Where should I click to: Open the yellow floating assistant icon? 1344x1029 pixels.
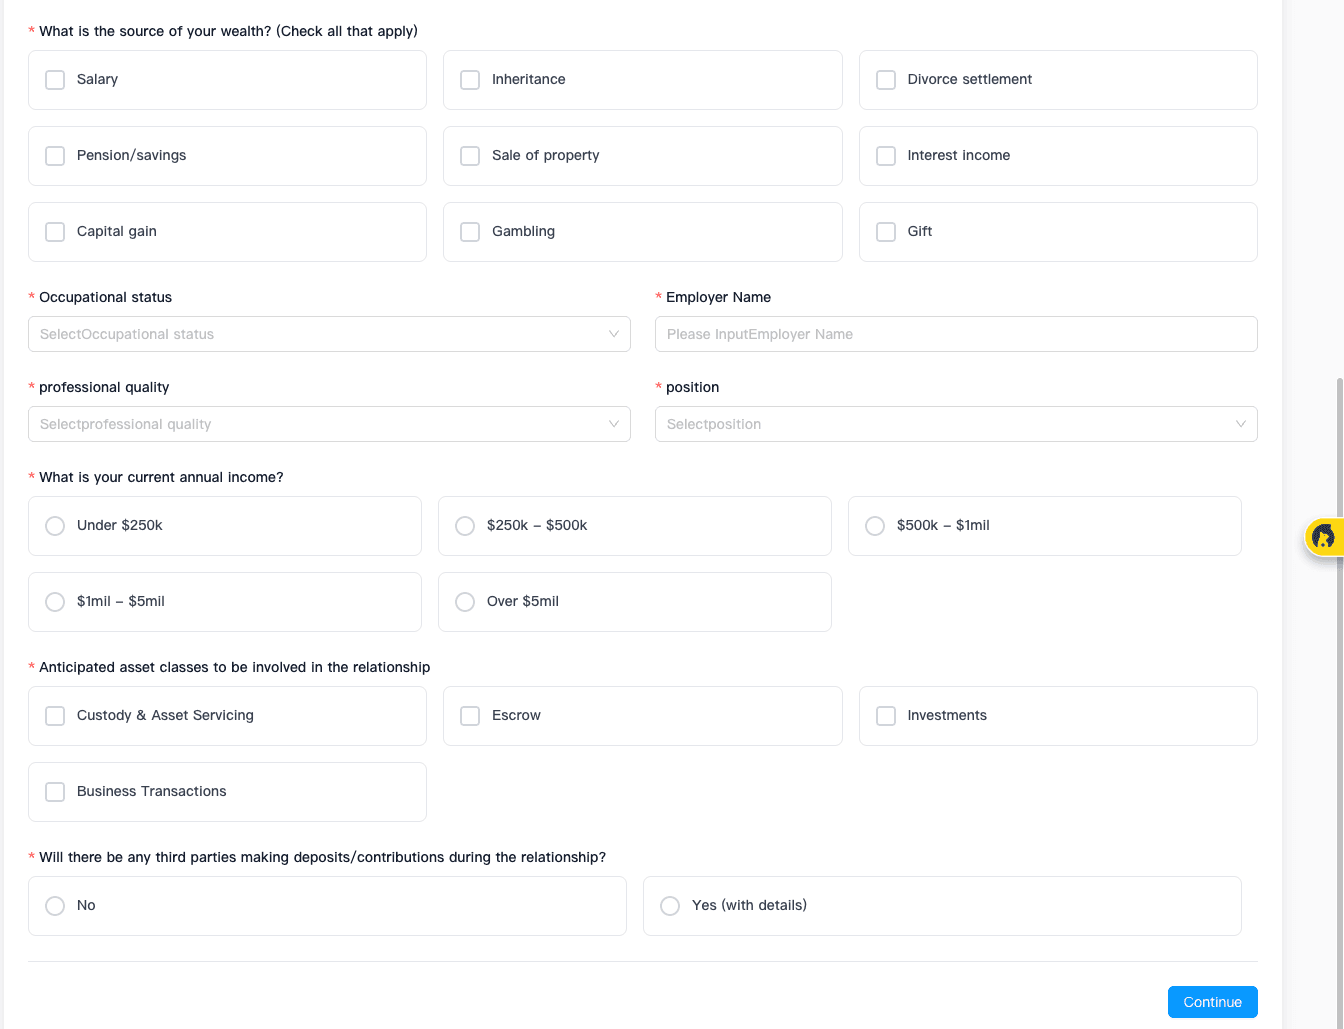click(x=1324, y=537)
